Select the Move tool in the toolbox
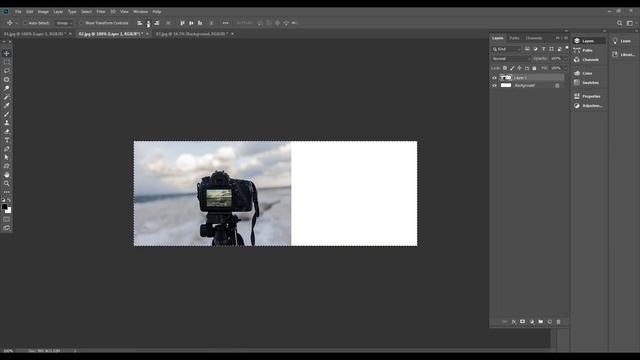This screenshot has height=360, width=640. (x=7, y=53)
